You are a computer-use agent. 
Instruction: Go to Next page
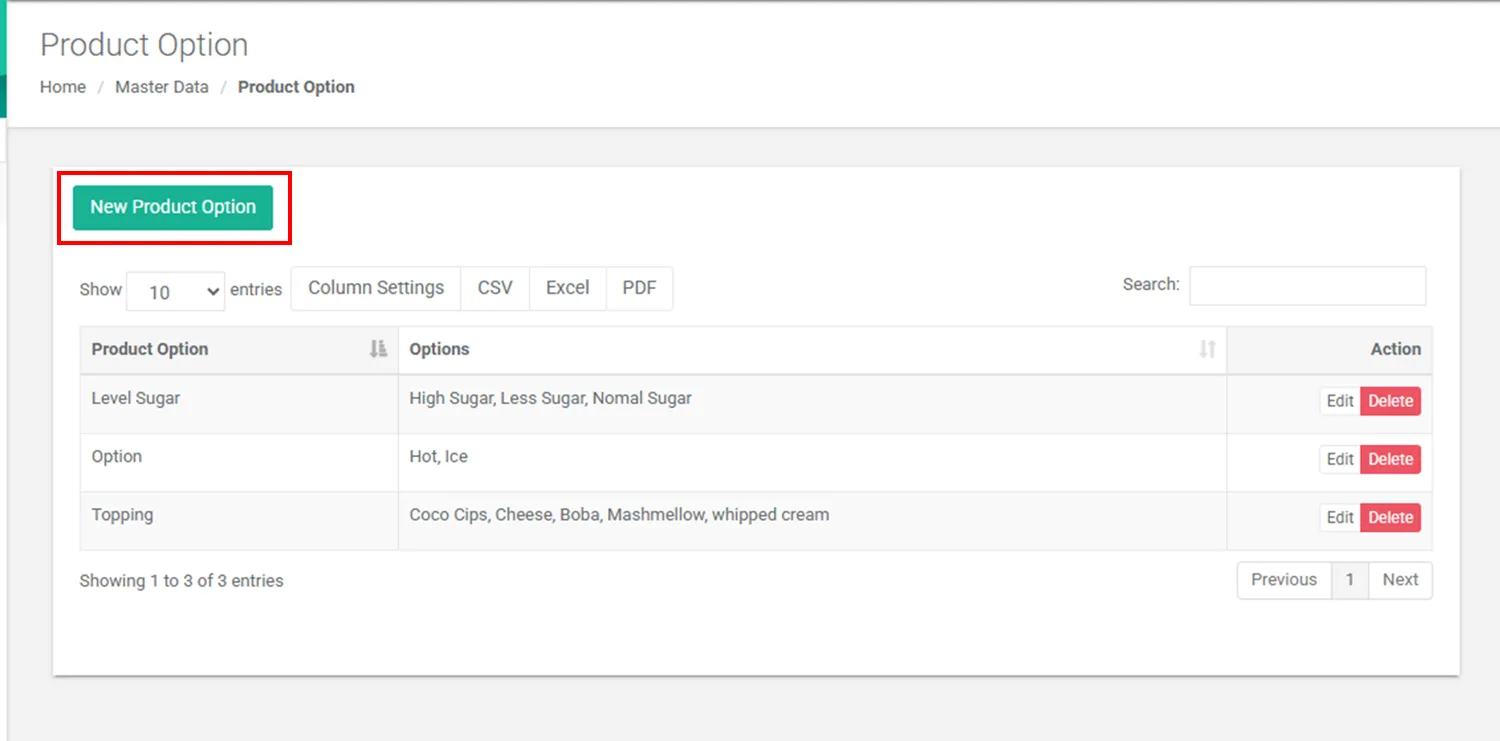[1400, 580]
